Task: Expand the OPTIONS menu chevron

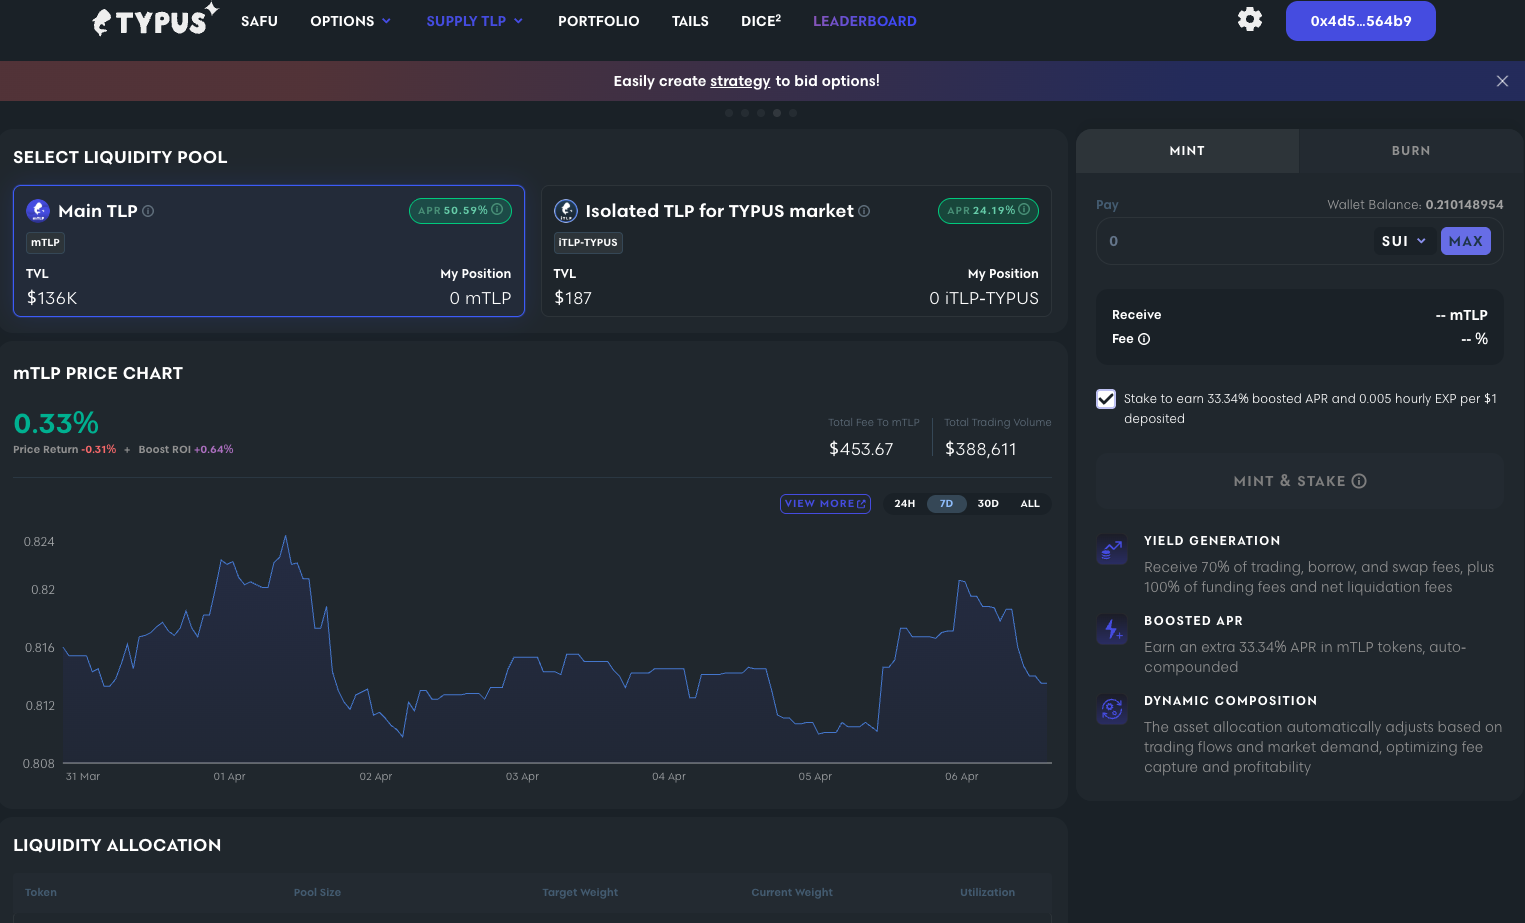Action: 387,20
